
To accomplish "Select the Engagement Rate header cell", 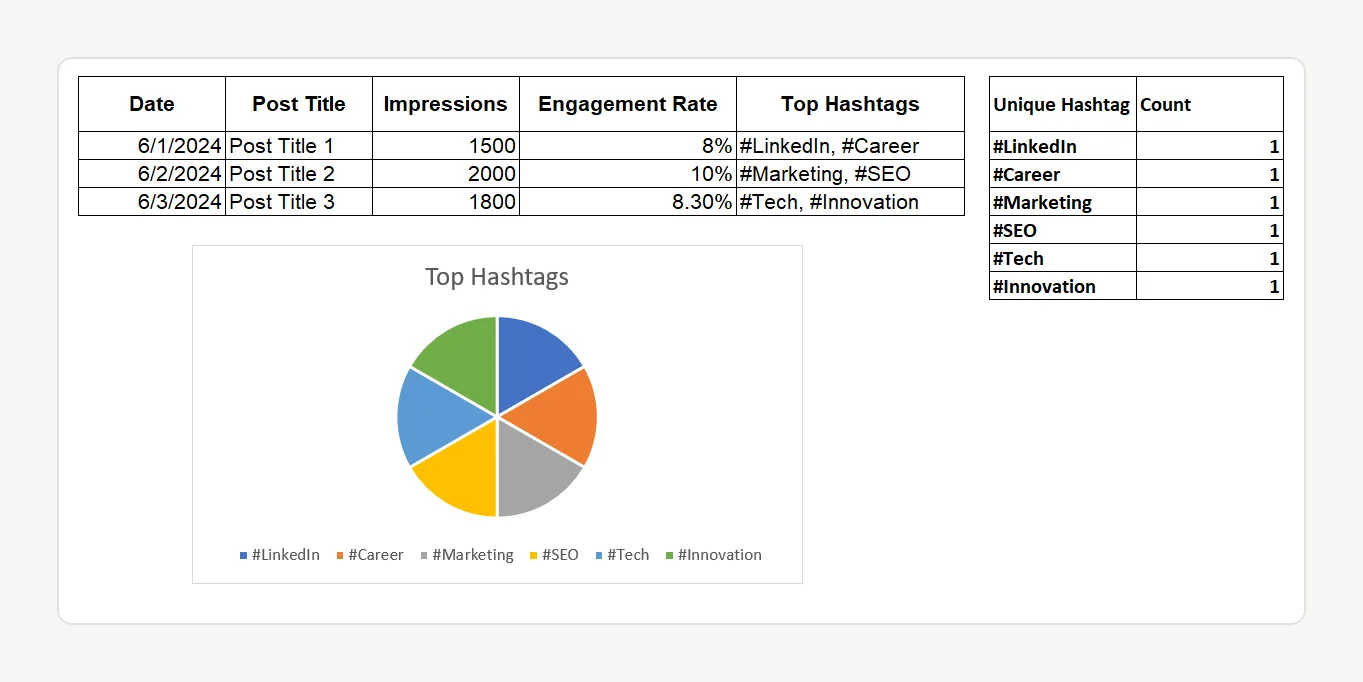I will (x=628, y=104).
